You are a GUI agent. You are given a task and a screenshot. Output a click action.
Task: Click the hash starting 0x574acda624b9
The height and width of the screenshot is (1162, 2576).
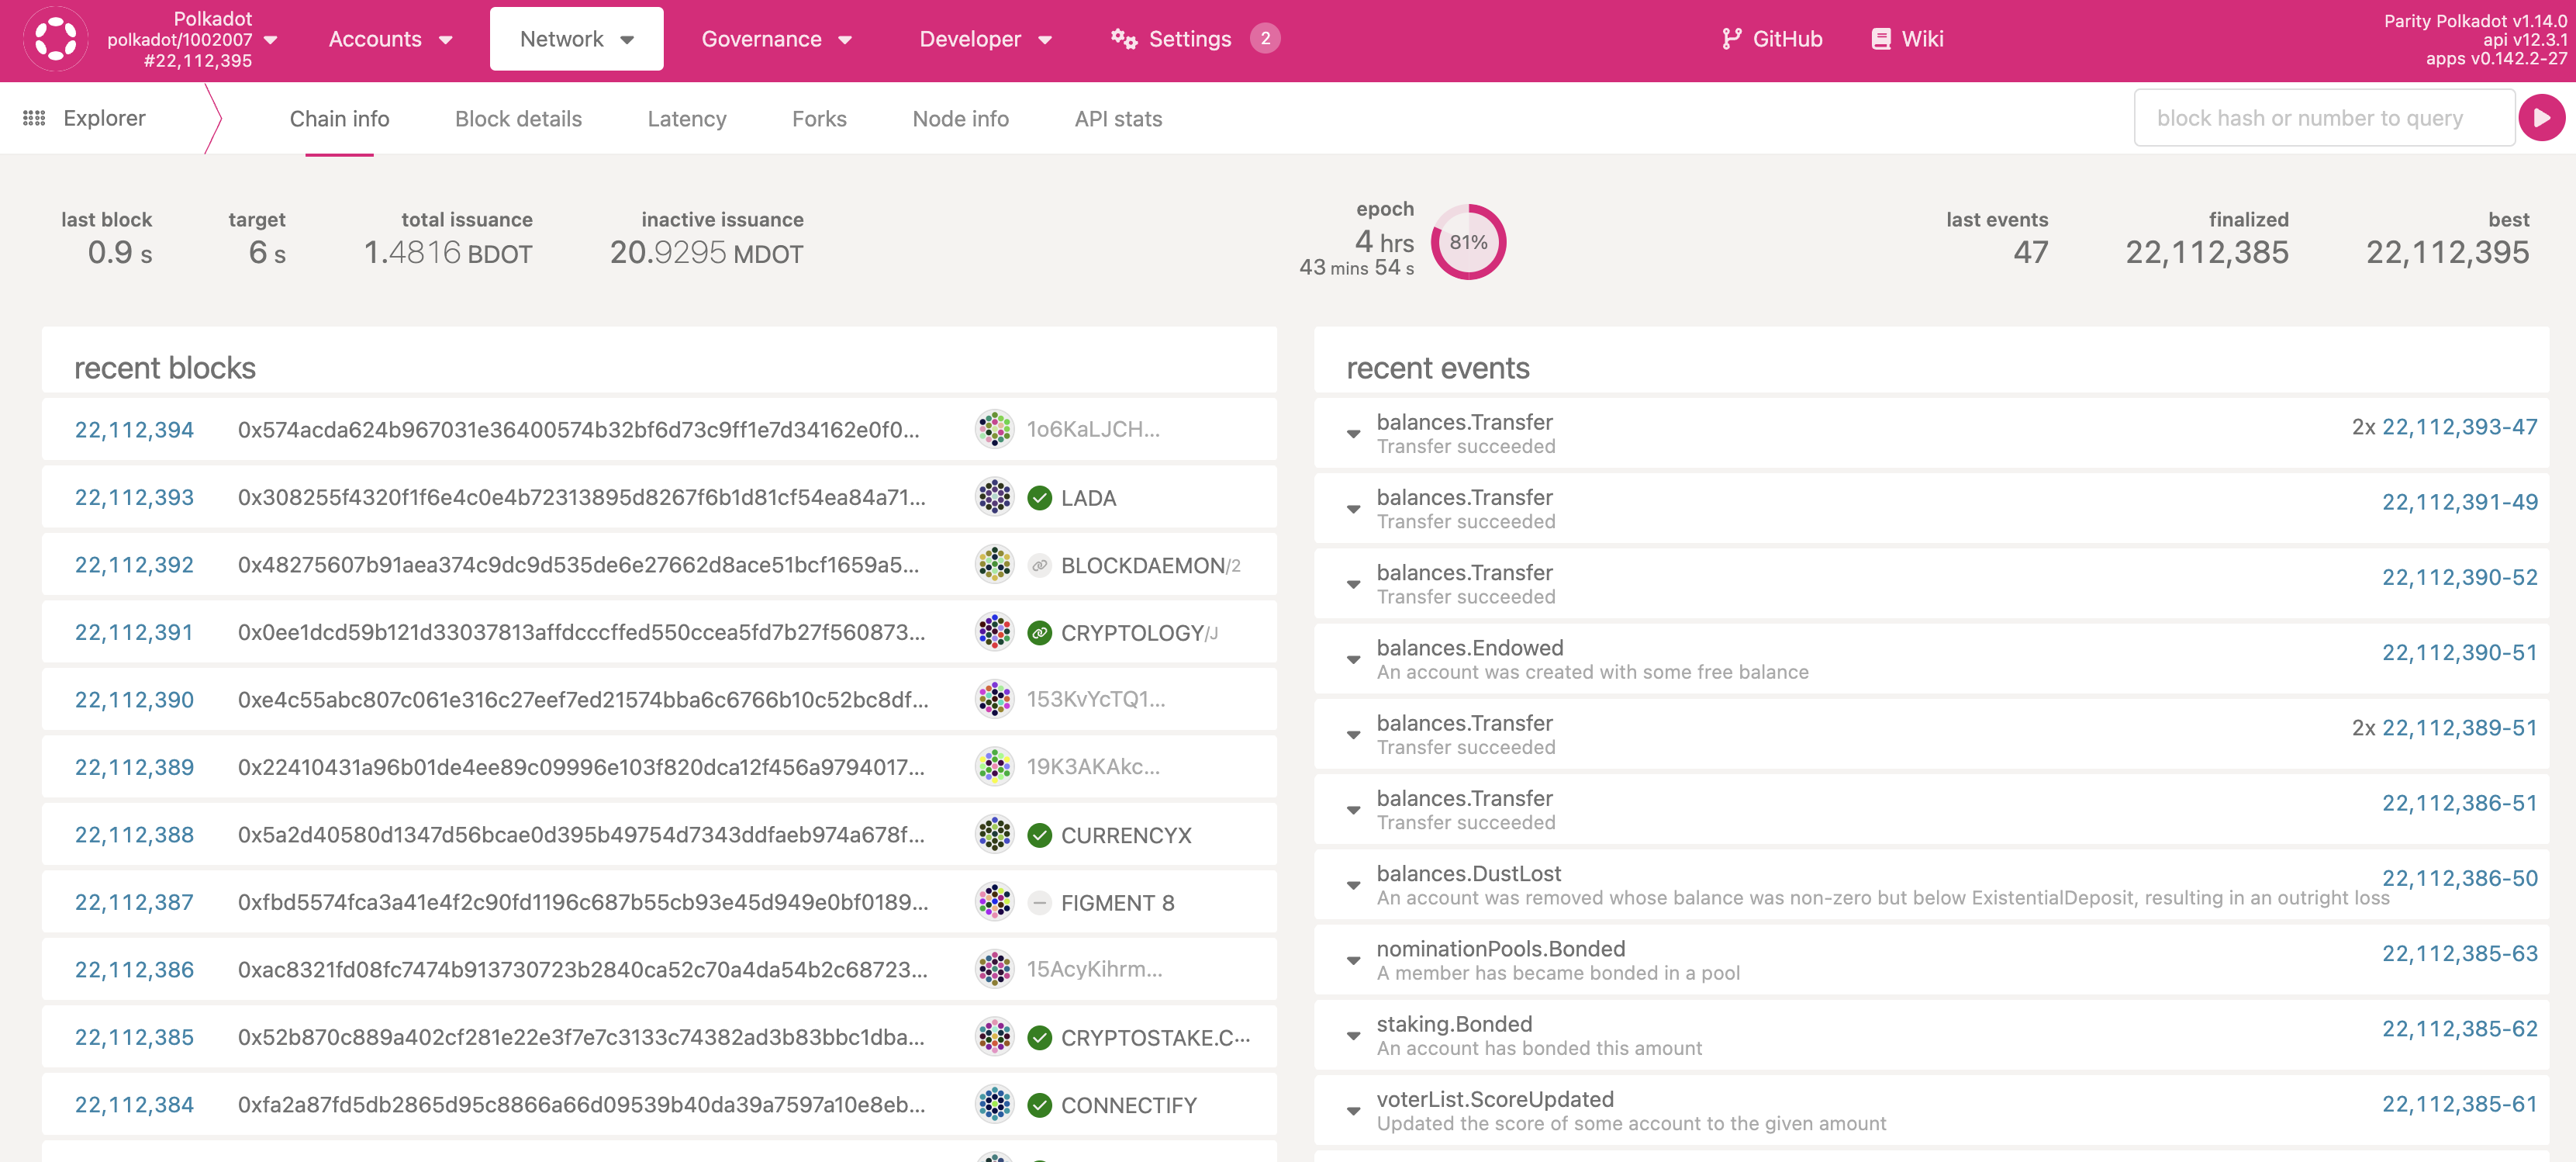coord(578,430)
